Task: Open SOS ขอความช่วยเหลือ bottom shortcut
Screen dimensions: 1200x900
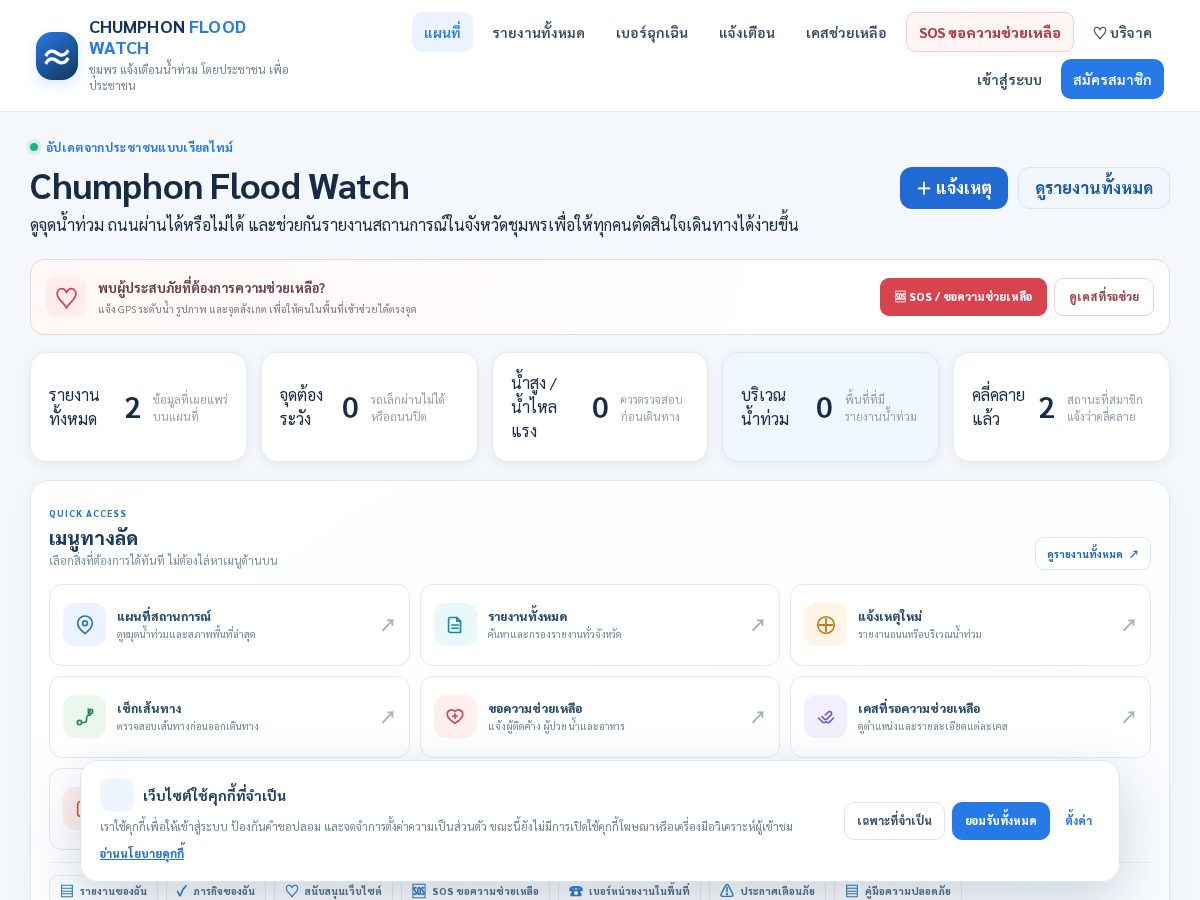Action: point(475,890)
